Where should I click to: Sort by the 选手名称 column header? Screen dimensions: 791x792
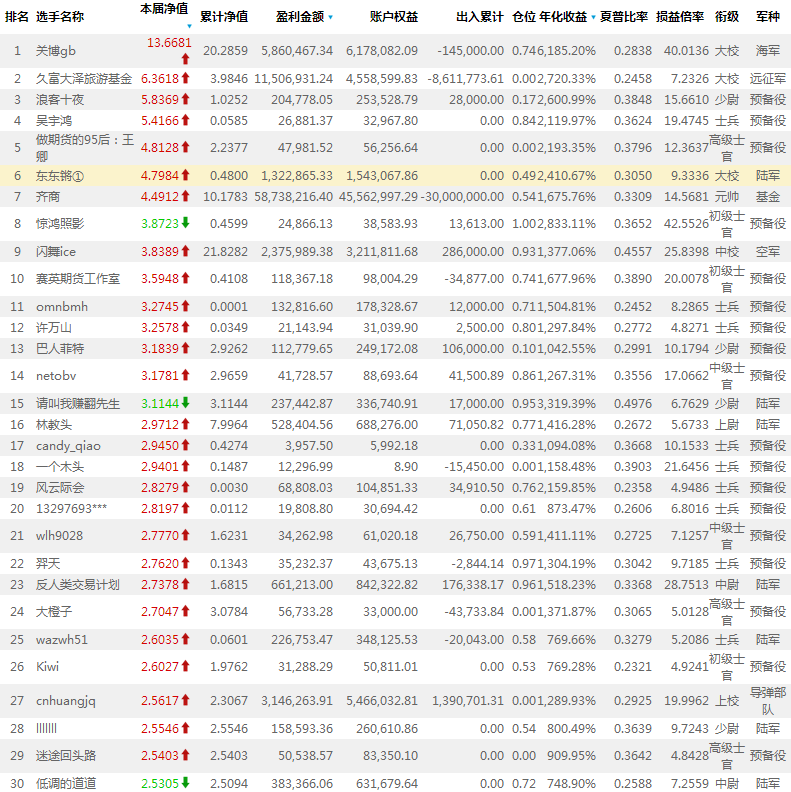[x=60, y=17]
